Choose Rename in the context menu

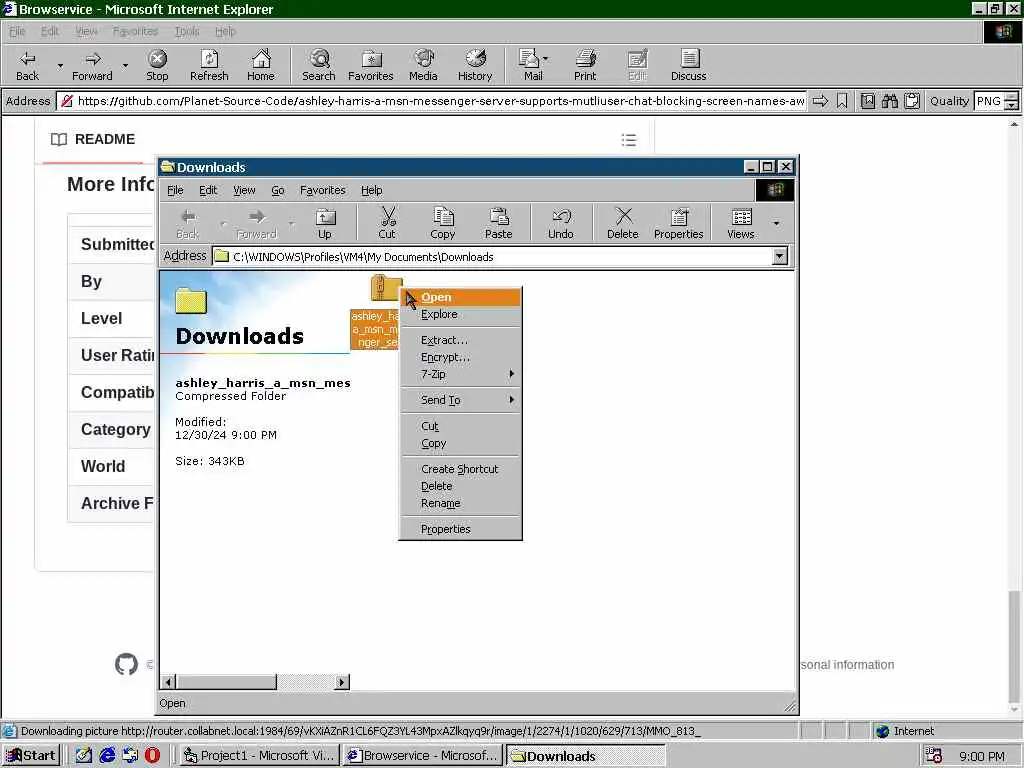click(460, 504)
